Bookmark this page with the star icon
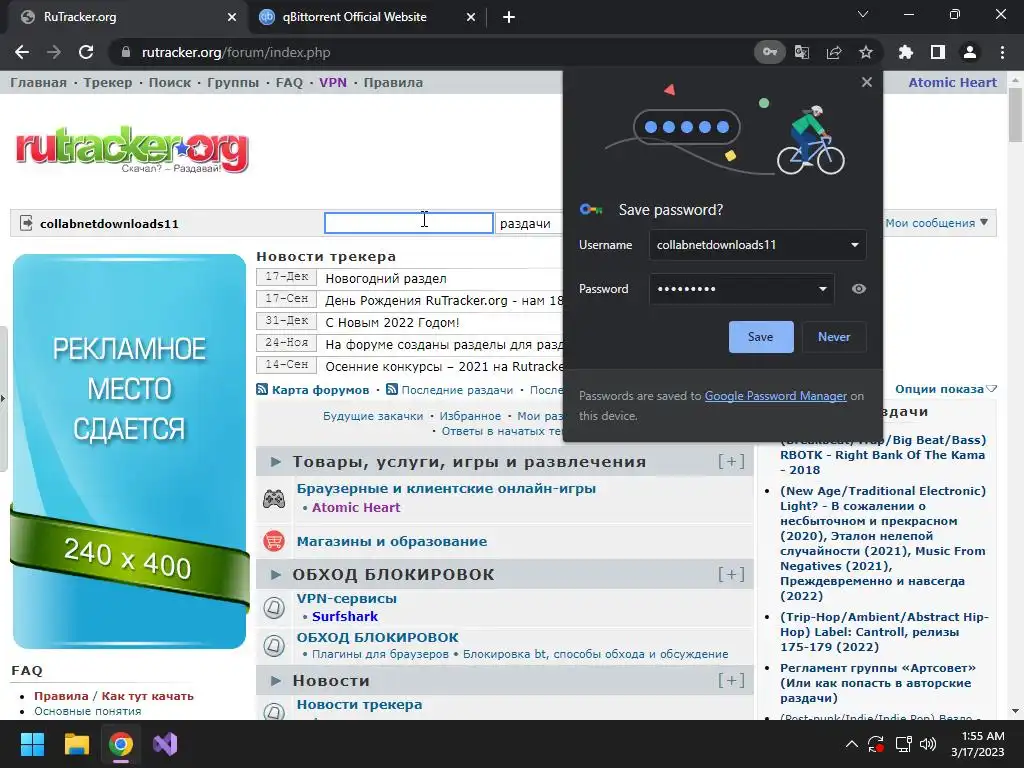The height and width of the screenshot is (768, 1024). coord(866,52)
